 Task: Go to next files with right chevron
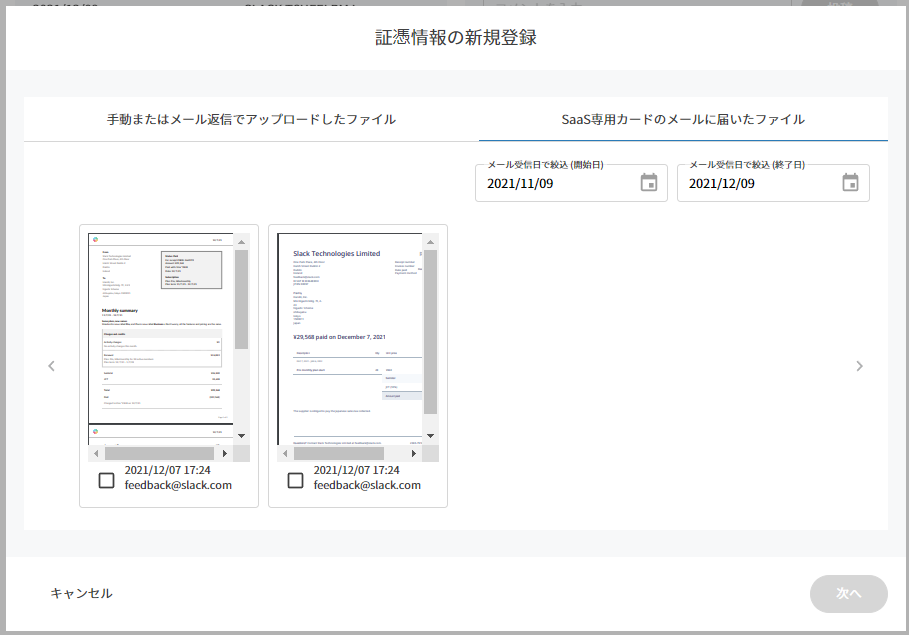point(860,366)
